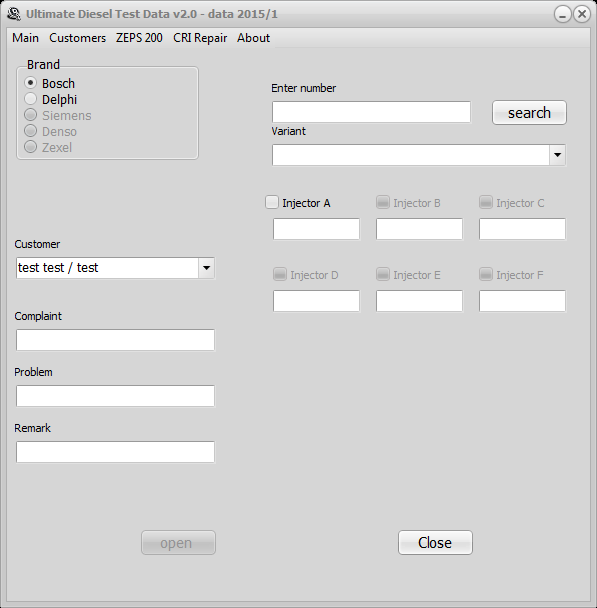Focus the Remark text field
The image size is (597, 608).
(115, 452)
